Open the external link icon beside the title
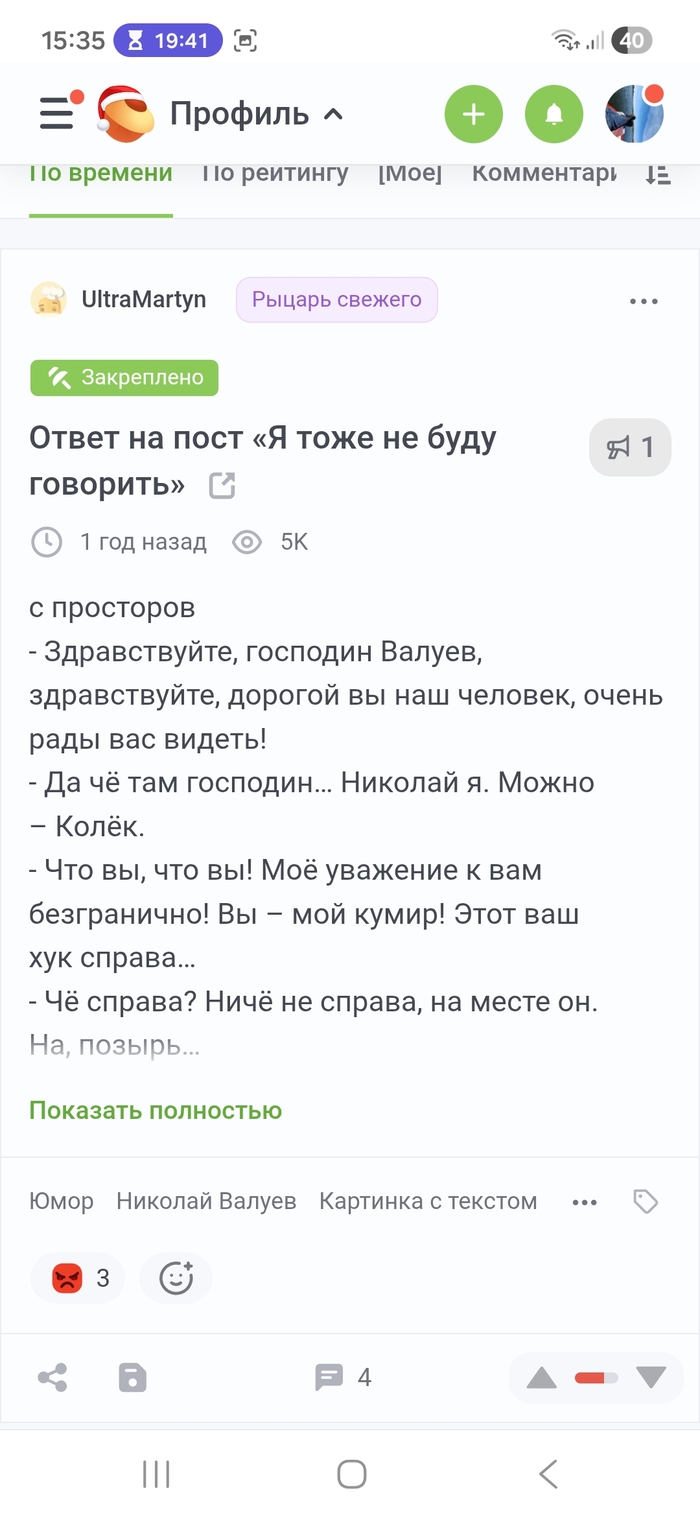The image size is (700, 1517). pos(221,486)
